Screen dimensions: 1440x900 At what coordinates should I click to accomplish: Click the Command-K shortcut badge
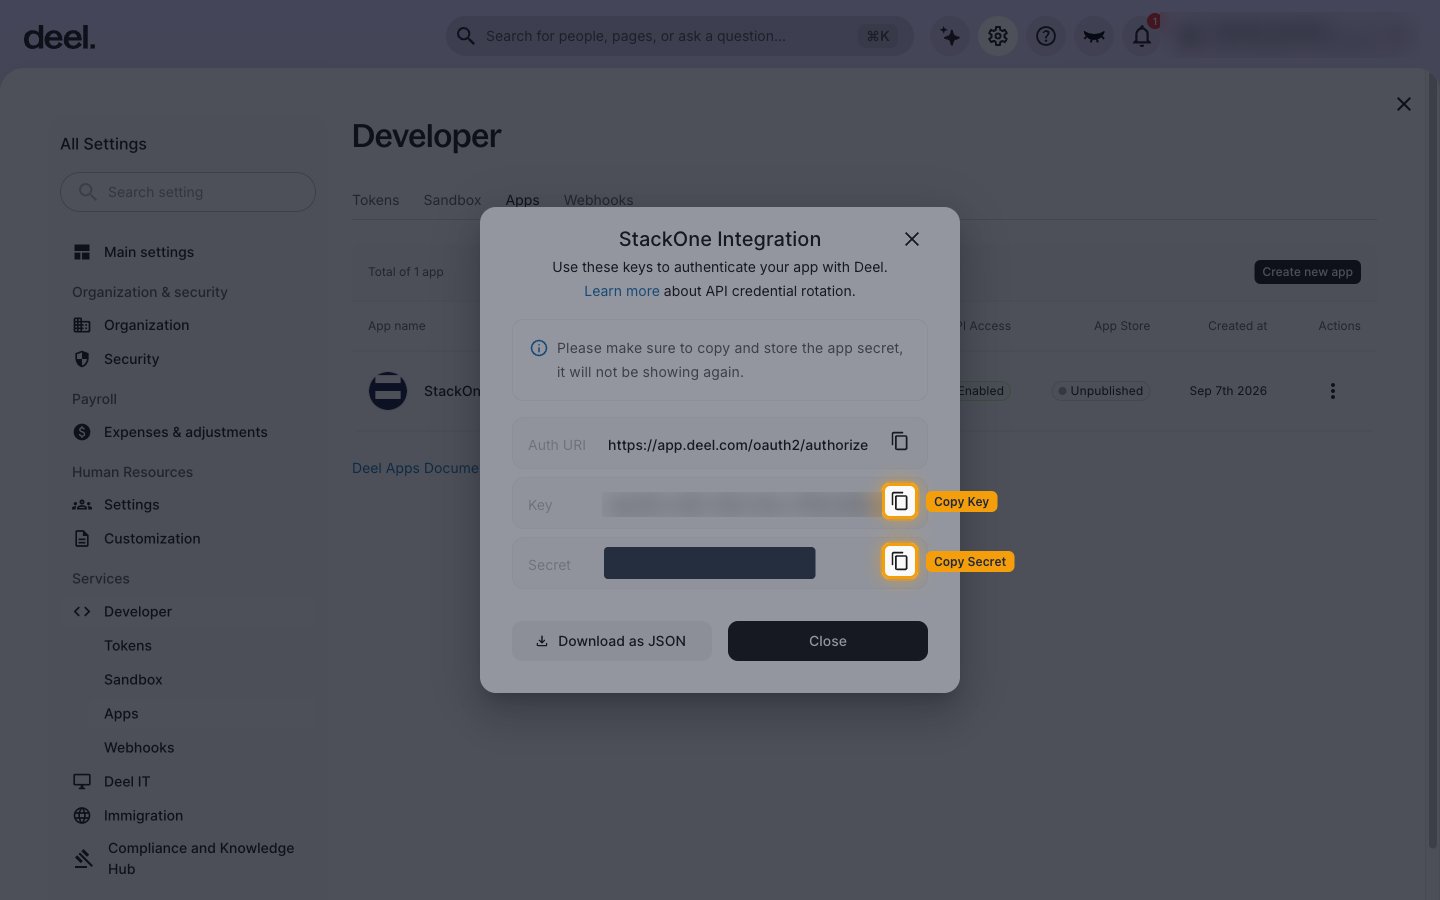(878, 36)
